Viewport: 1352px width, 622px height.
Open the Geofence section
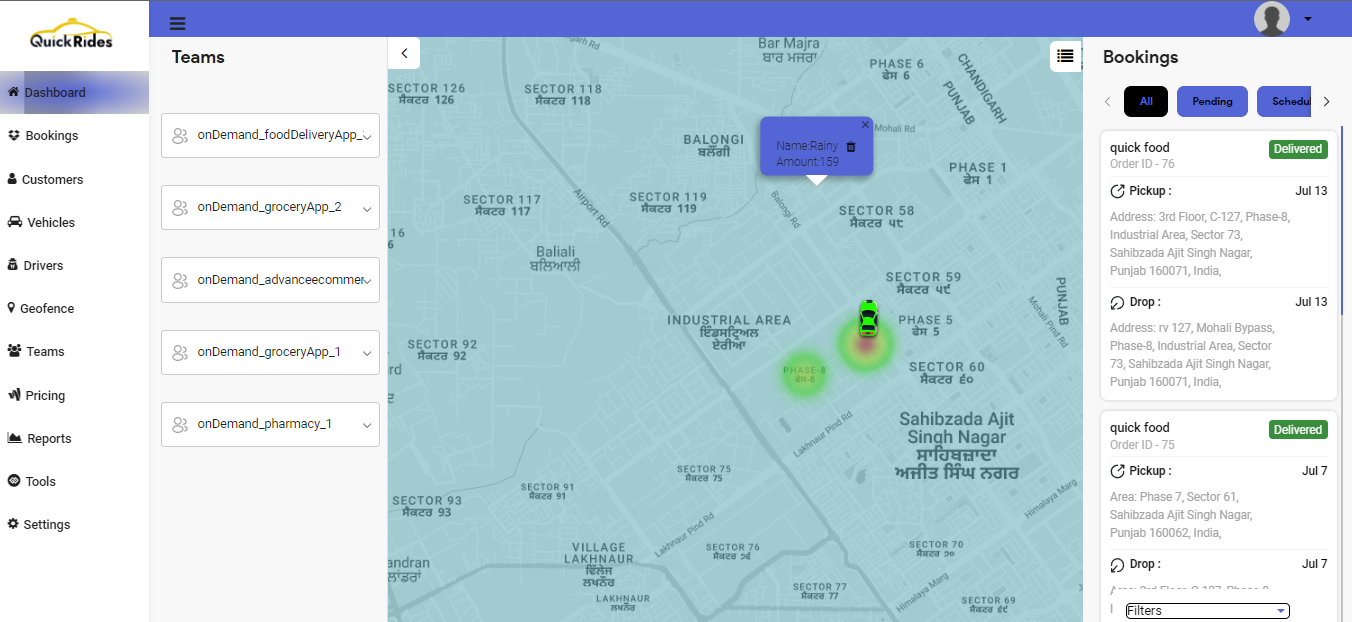[x=47, y=308]
